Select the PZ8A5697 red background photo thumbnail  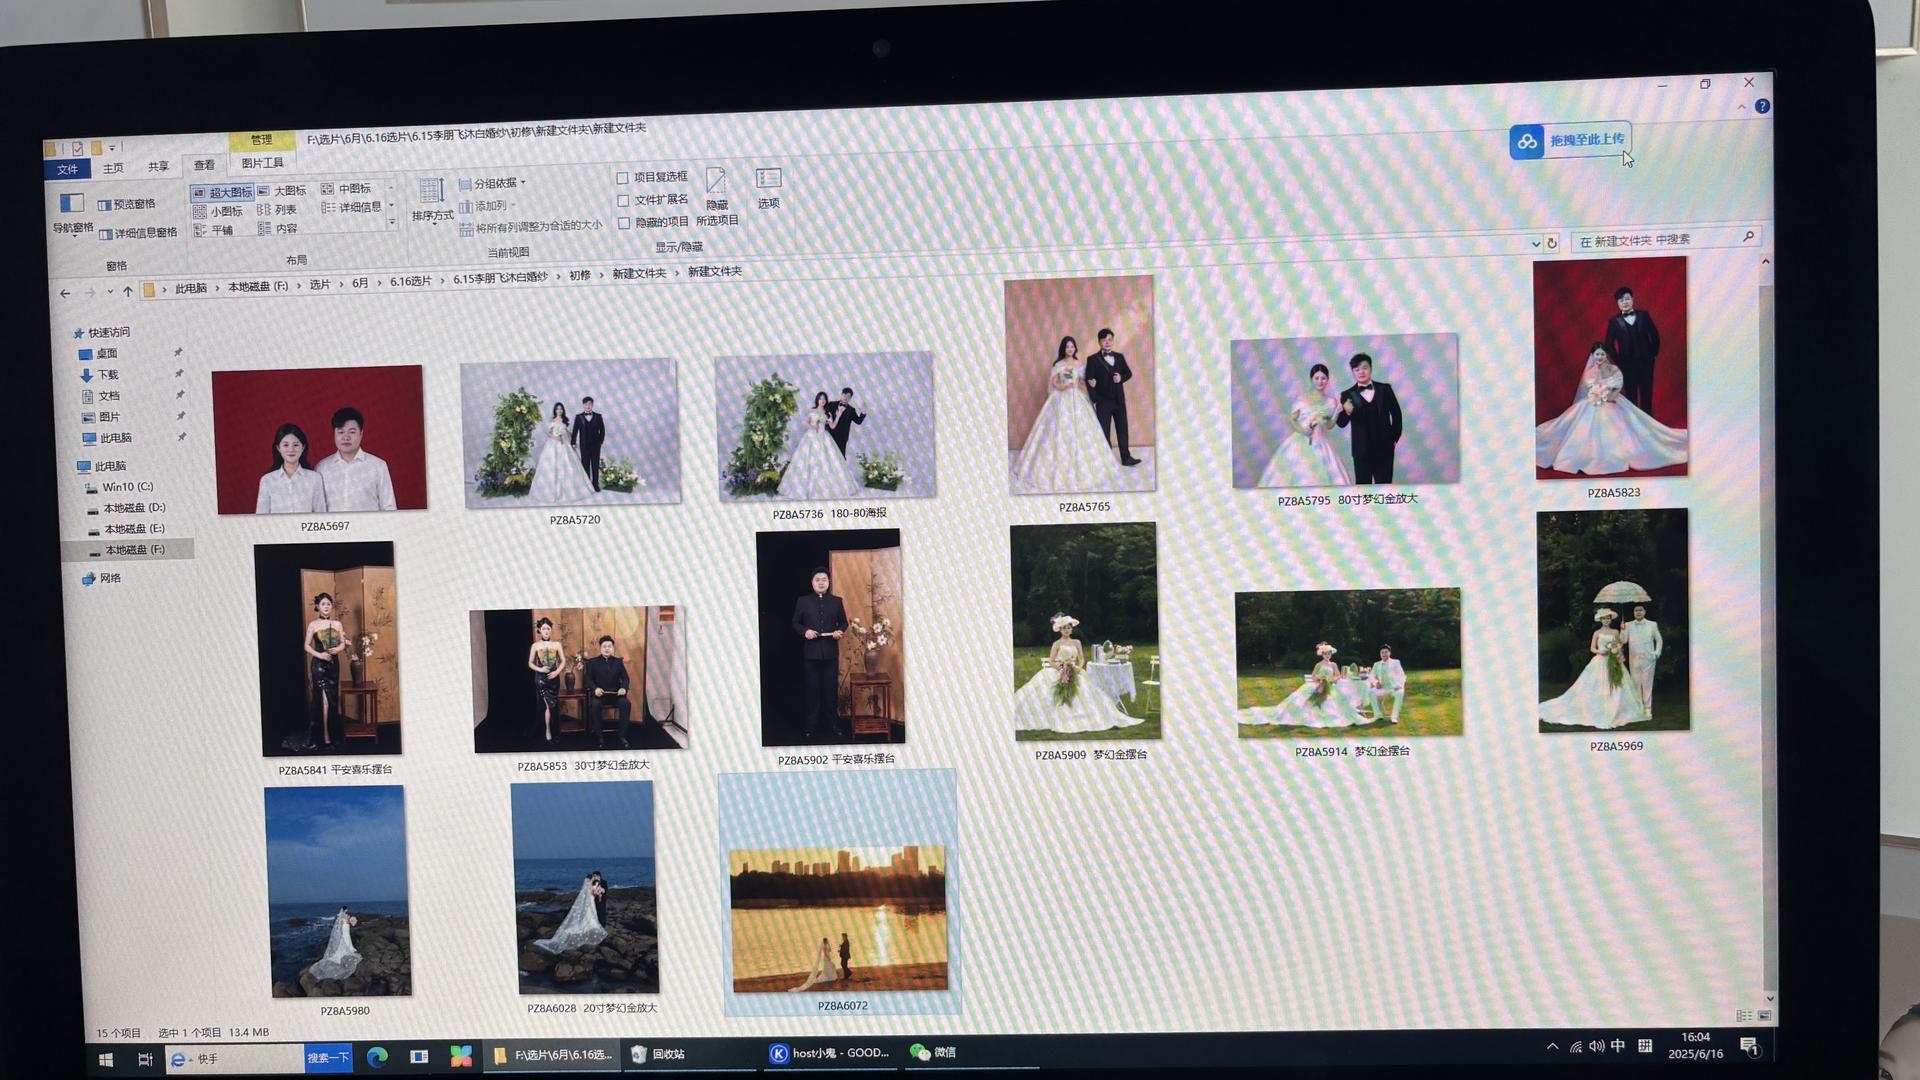(319, 441)
